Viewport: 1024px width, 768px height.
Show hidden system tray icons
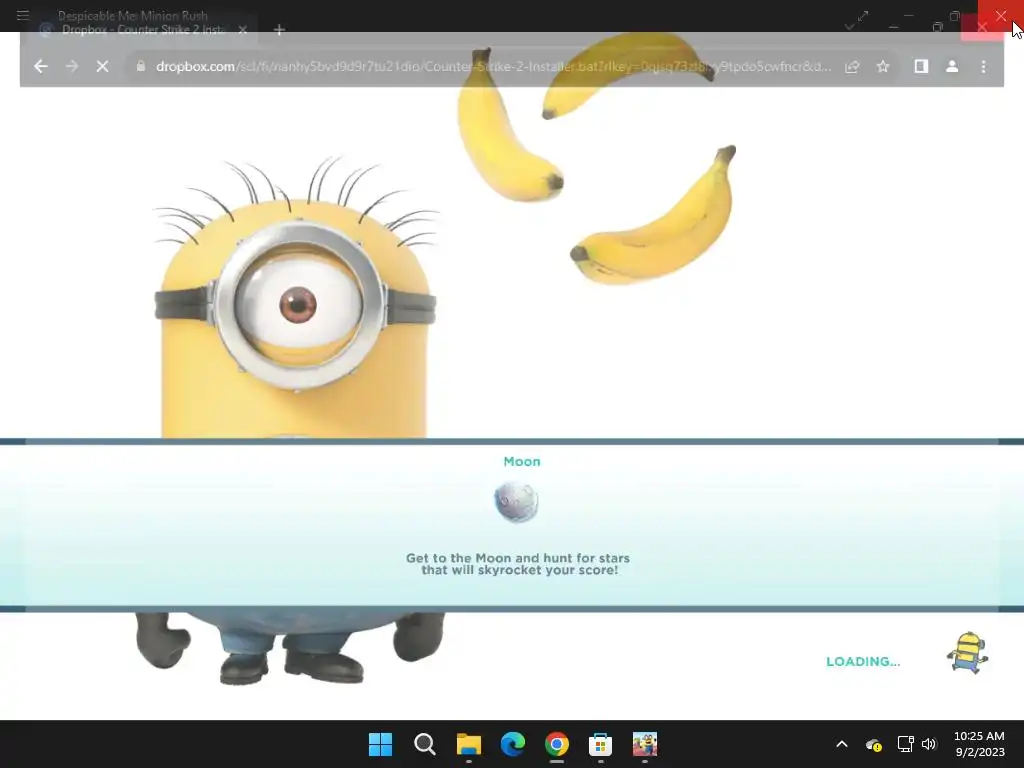[x=842, y=744]
